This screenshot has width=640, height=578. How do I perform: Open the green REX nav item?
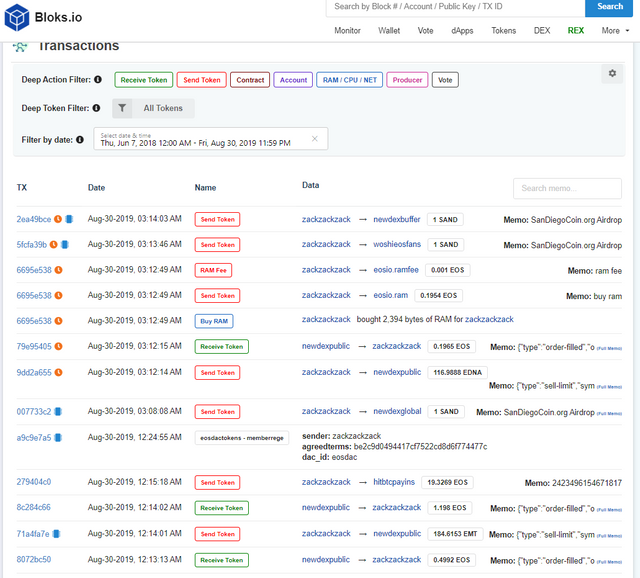[x=576, y=31]
